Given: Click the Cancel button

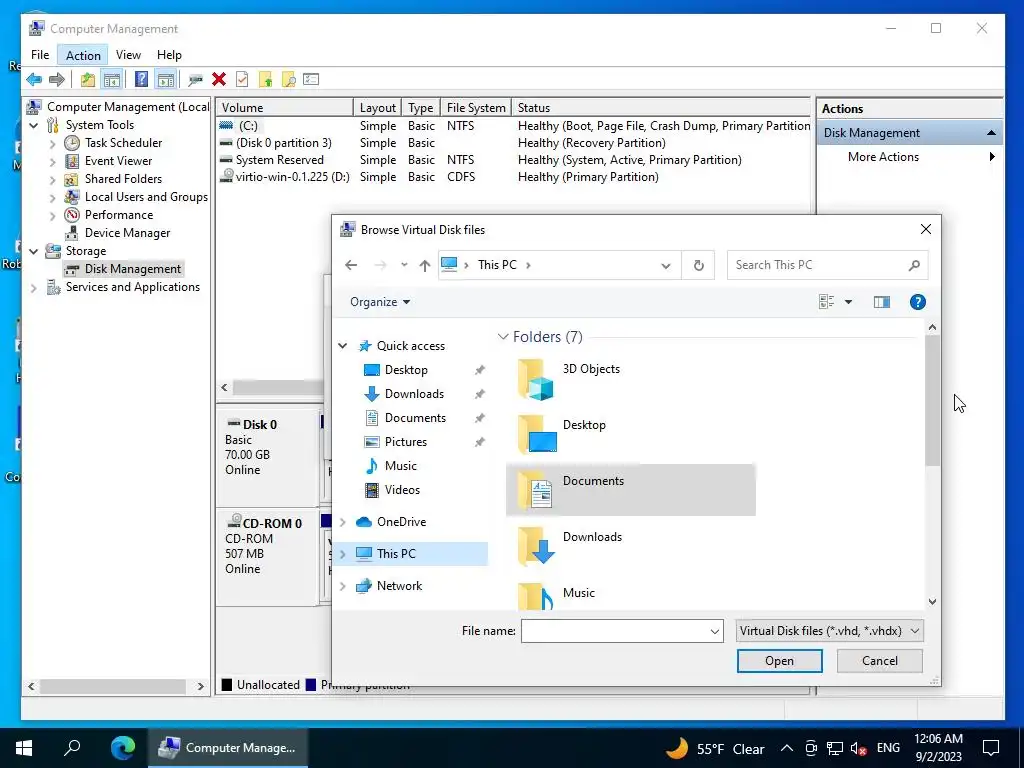Looking at the screenshot, I should click(880, 661).
